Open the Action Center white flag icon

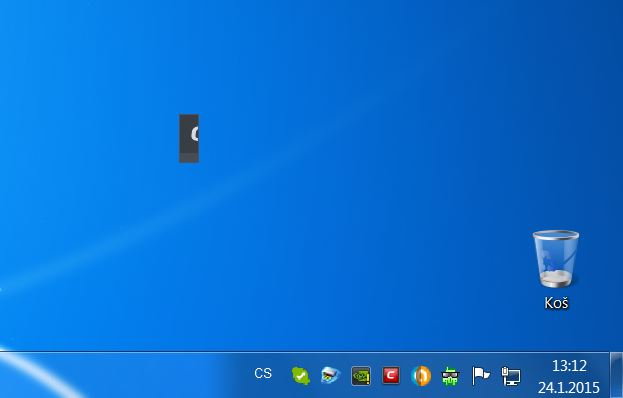(481, 376)
